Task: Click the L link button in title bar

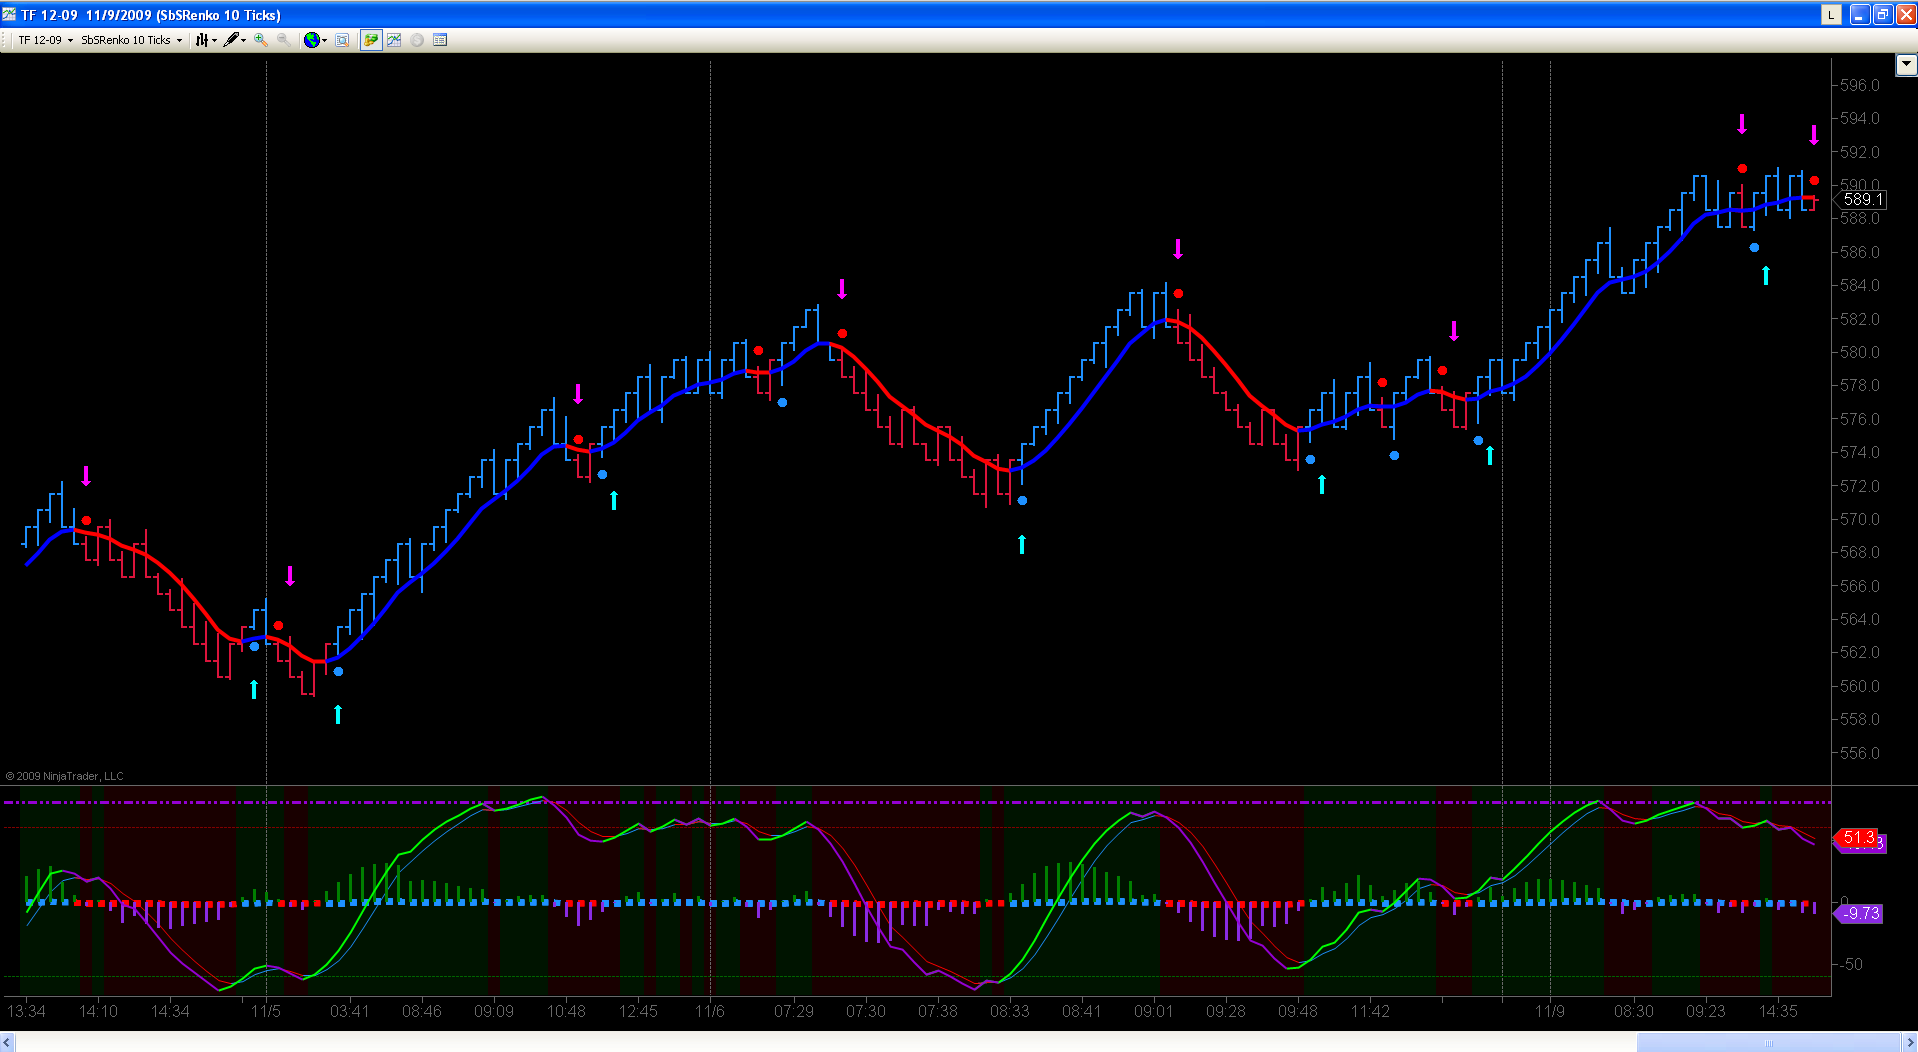Action: coord(1831,14)
